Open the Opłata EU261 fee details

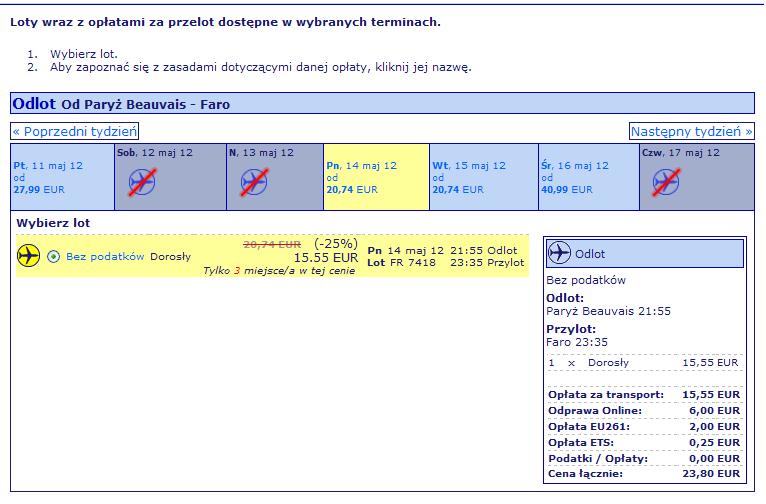589,427
